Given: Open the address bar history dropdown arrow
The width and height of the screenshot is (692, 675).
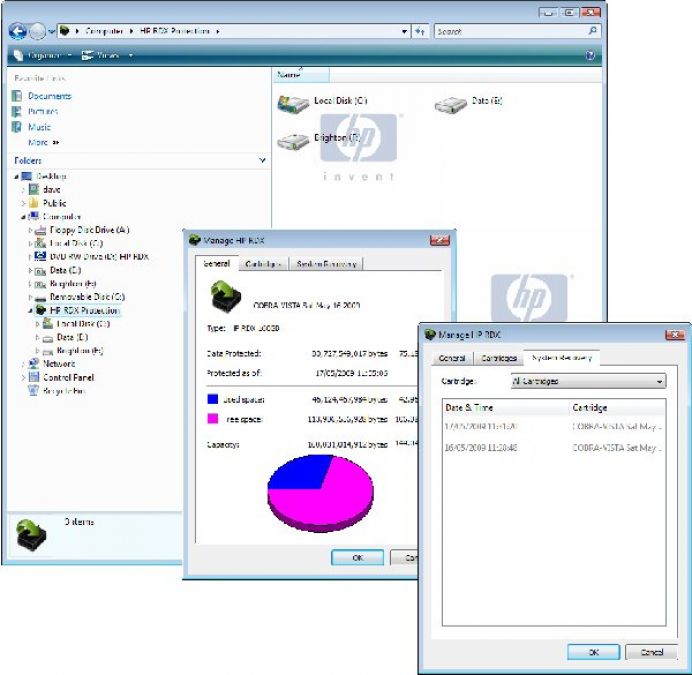Looking at the screenshot, I should point(404,32).
